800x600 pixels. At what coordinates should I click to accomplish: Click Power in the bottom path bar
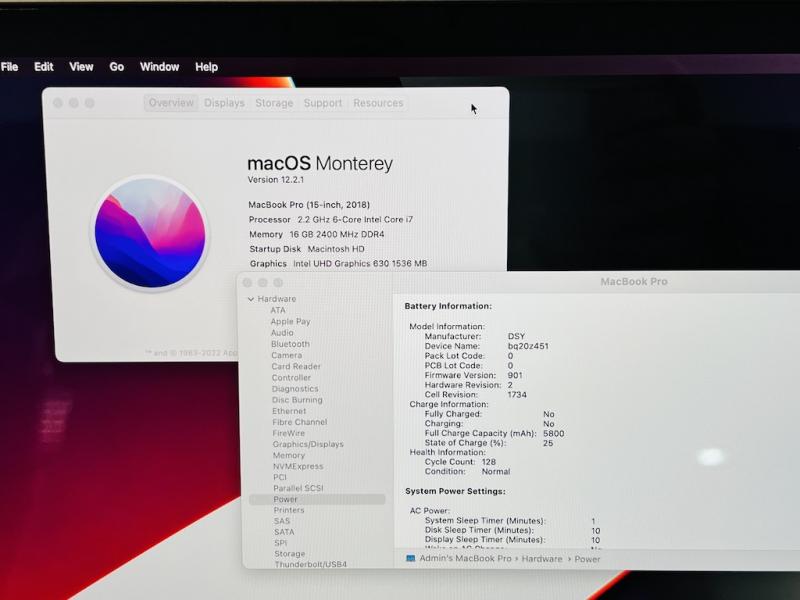[x=587, y=559]
